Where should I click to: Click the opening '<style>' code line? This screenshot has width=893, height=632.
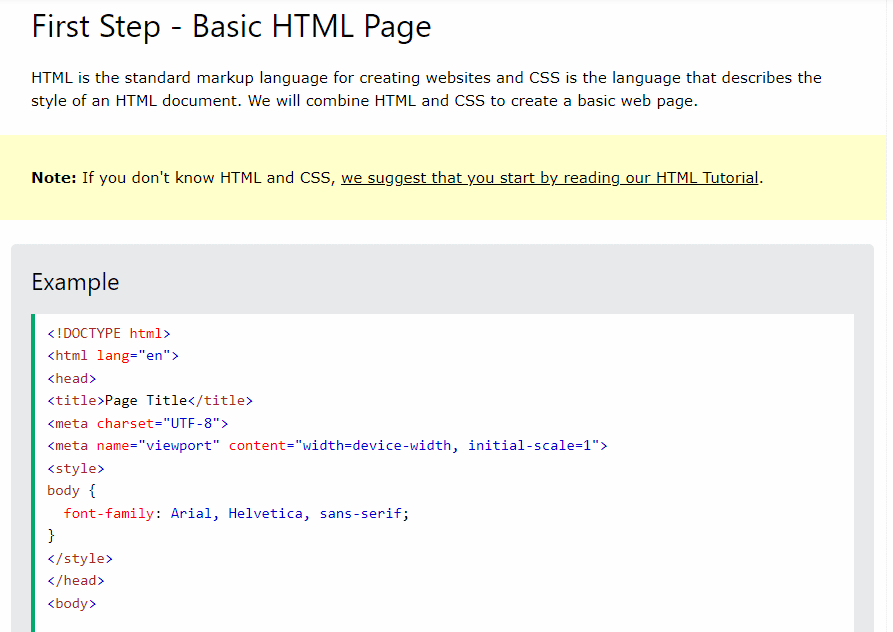point(76,469)
